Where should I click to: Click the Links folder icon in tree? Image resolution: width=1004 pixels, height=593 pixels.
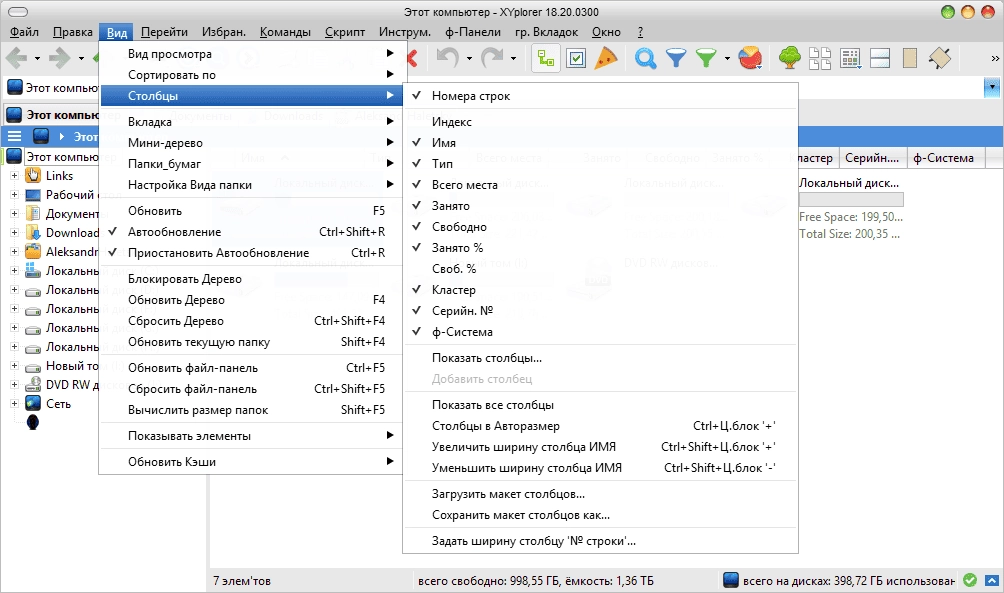pyautogui.click(x=33, y=175)
